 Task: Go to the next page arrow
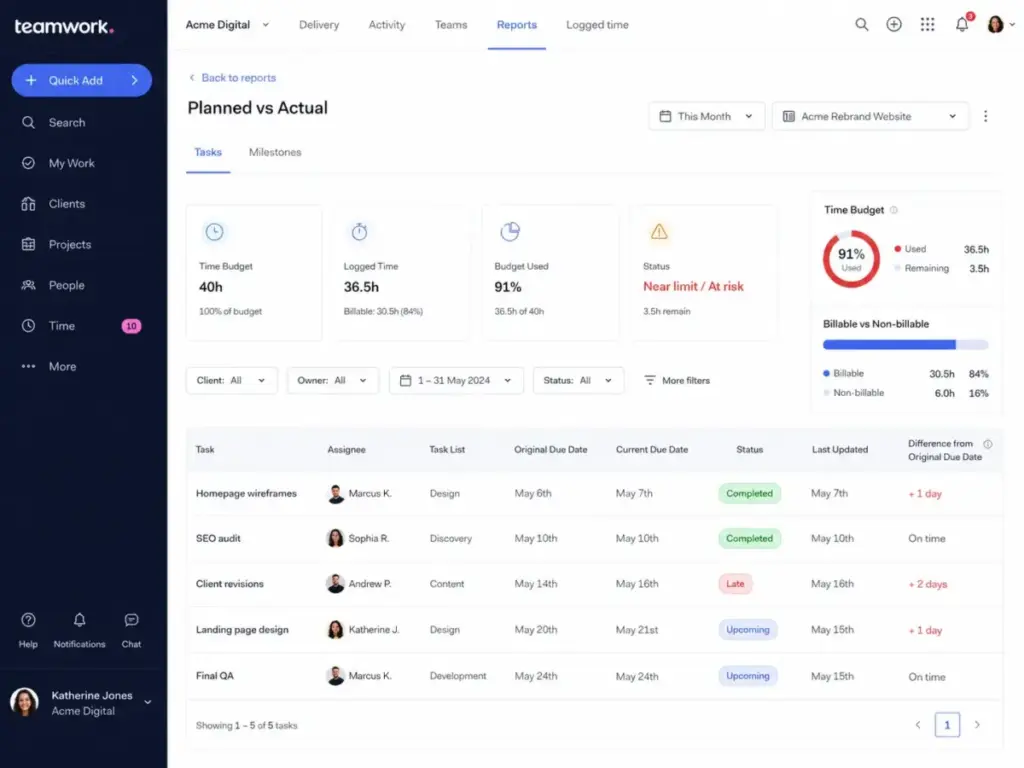977,725
